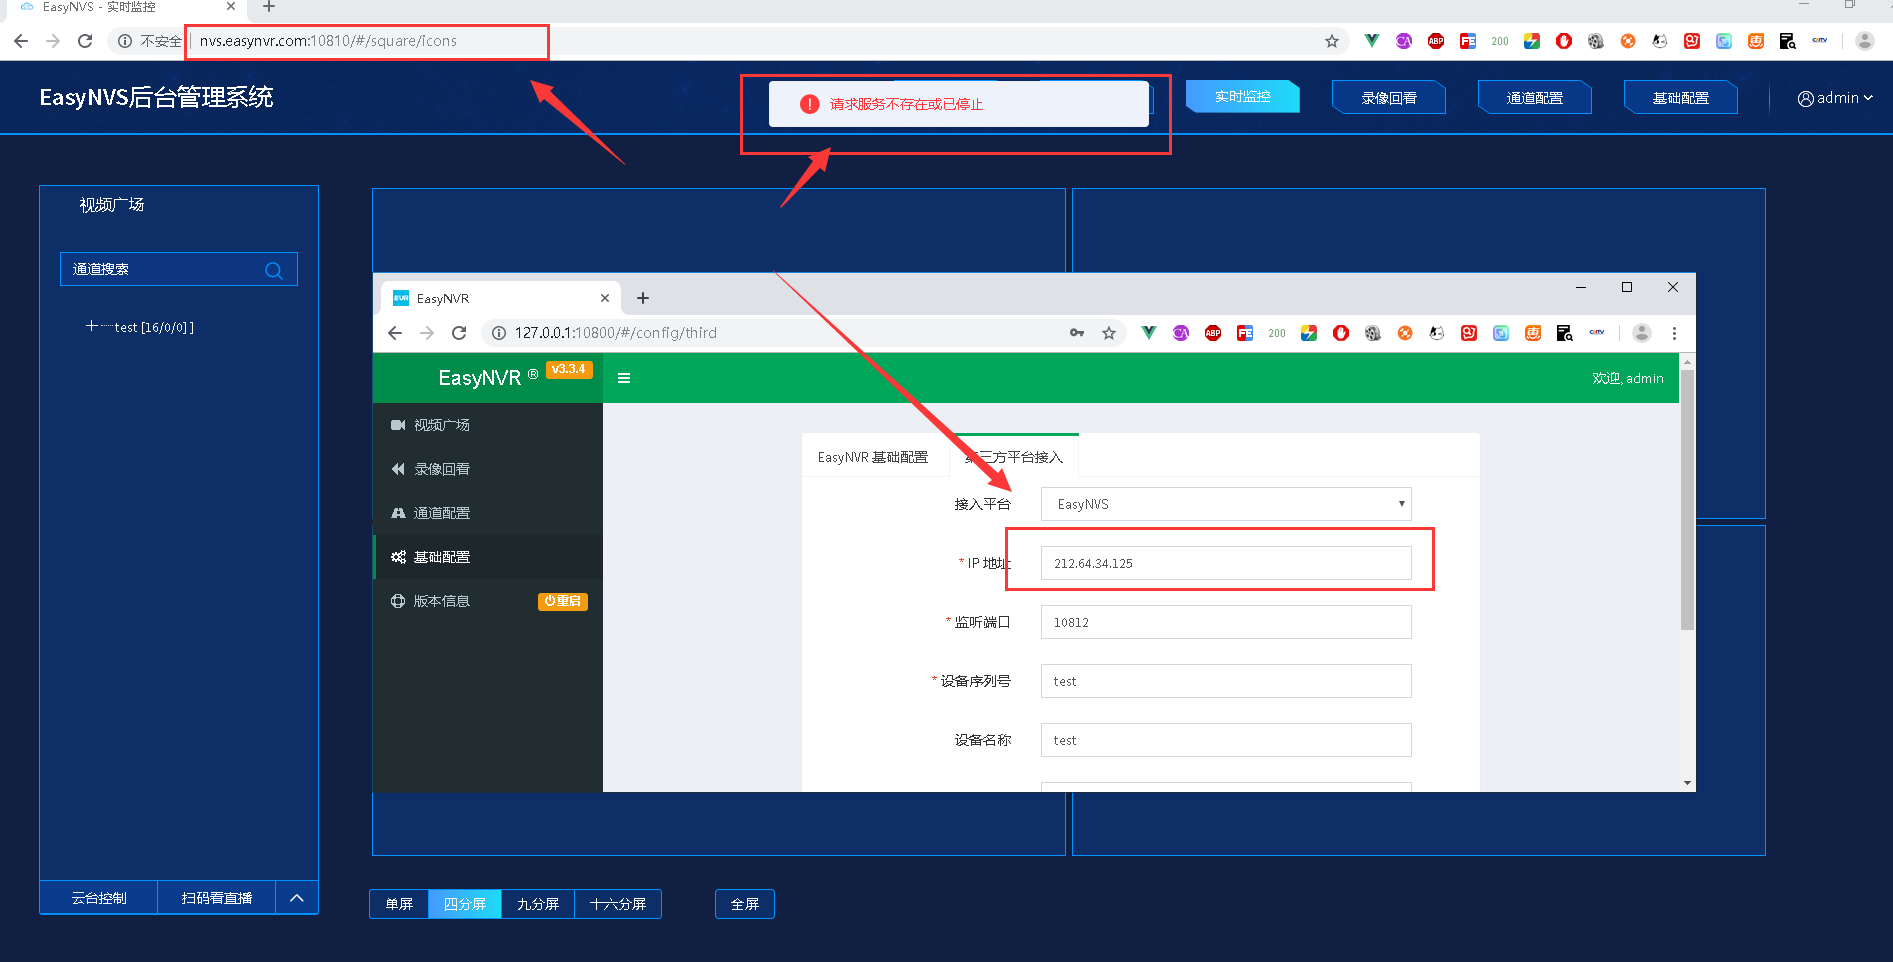Select 九分屏 layout
This screenshot has height=962, width=1893.
pos(538,904)
